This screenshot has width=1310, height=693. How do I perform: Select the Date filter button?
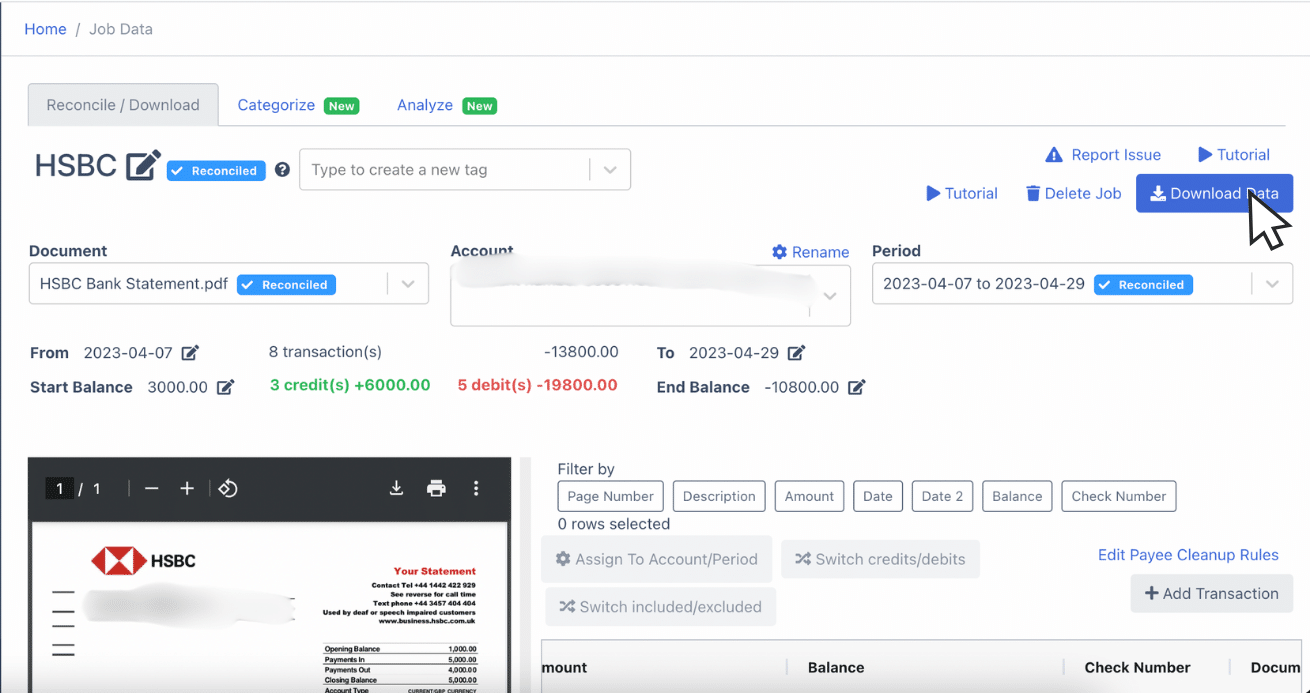click(x=878, y=496)
